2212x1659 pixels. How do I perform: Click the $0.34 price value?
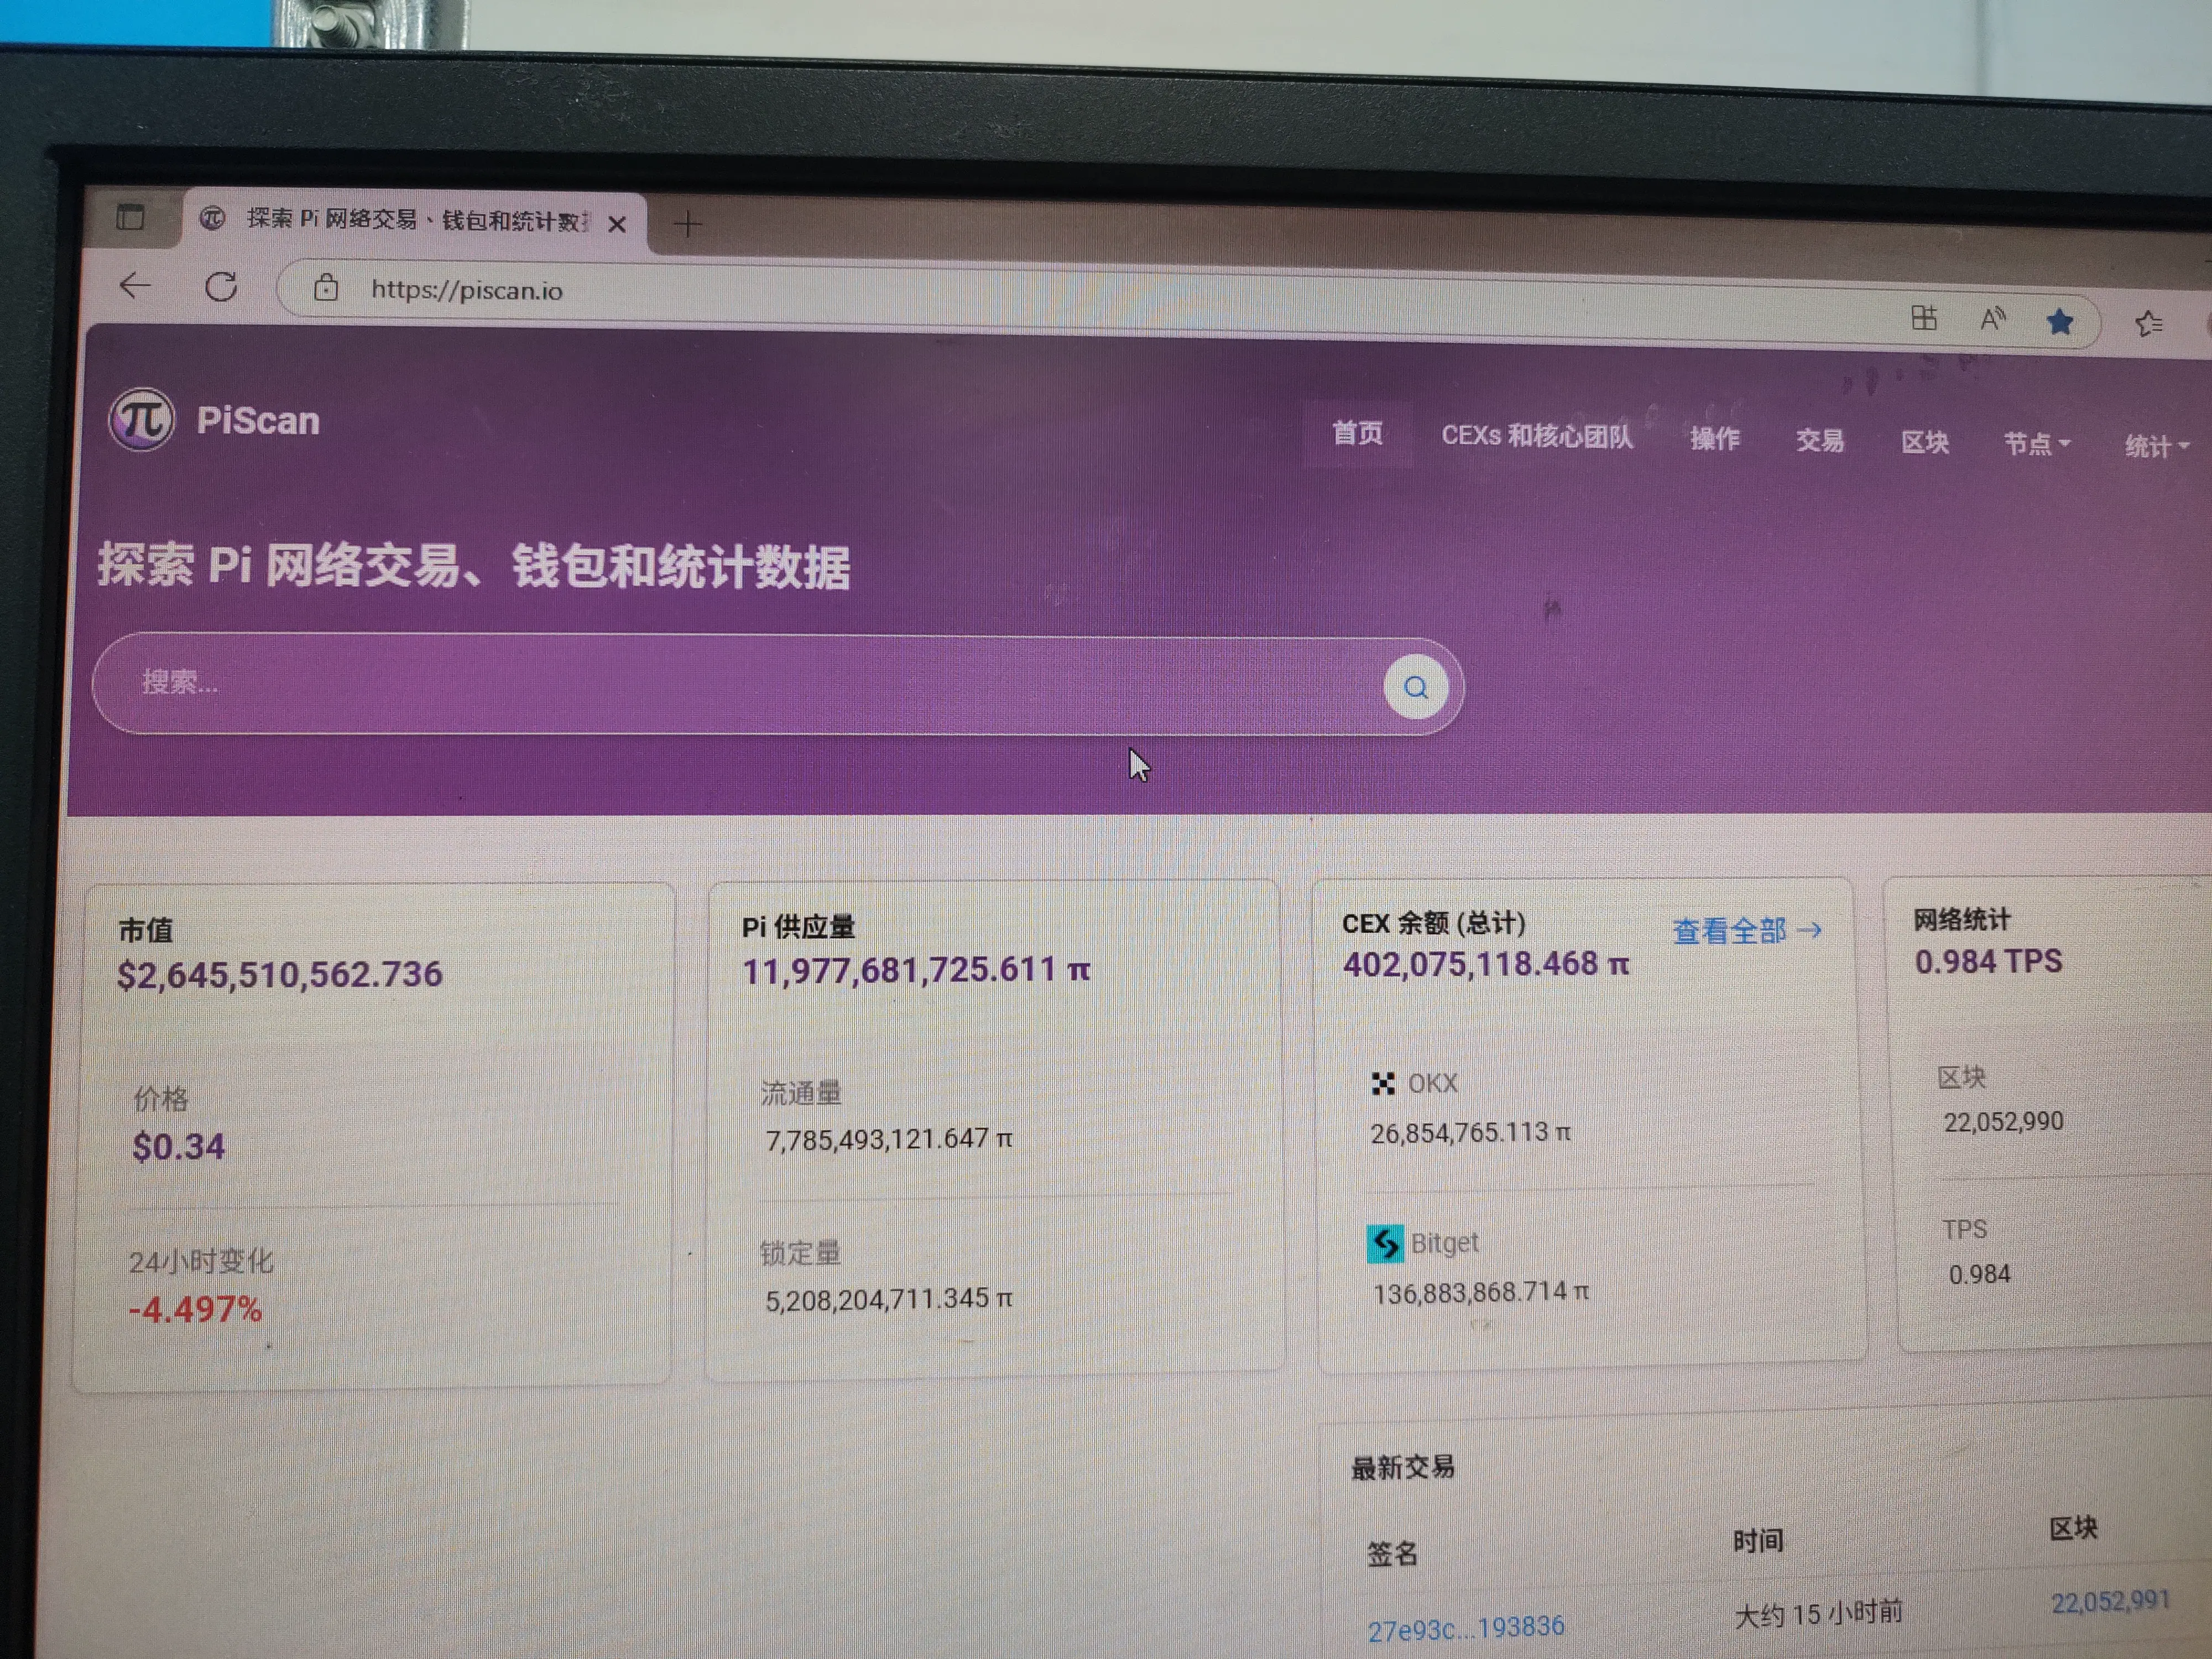pyautogui.click(x=179, y=1146)
